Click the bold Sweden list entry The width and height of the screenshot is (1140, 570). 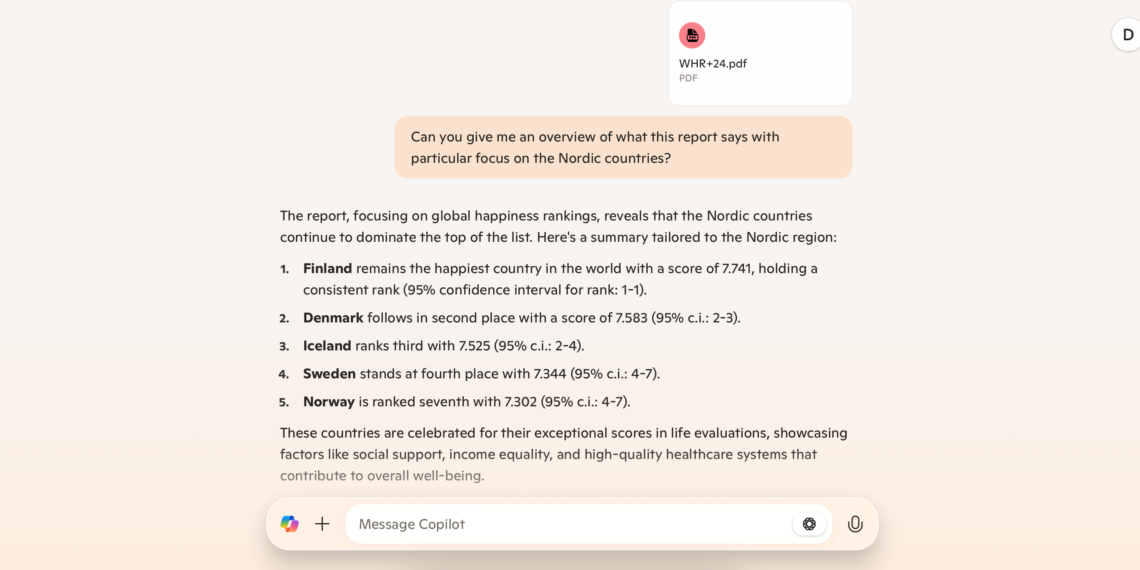(x=329, y=374)
